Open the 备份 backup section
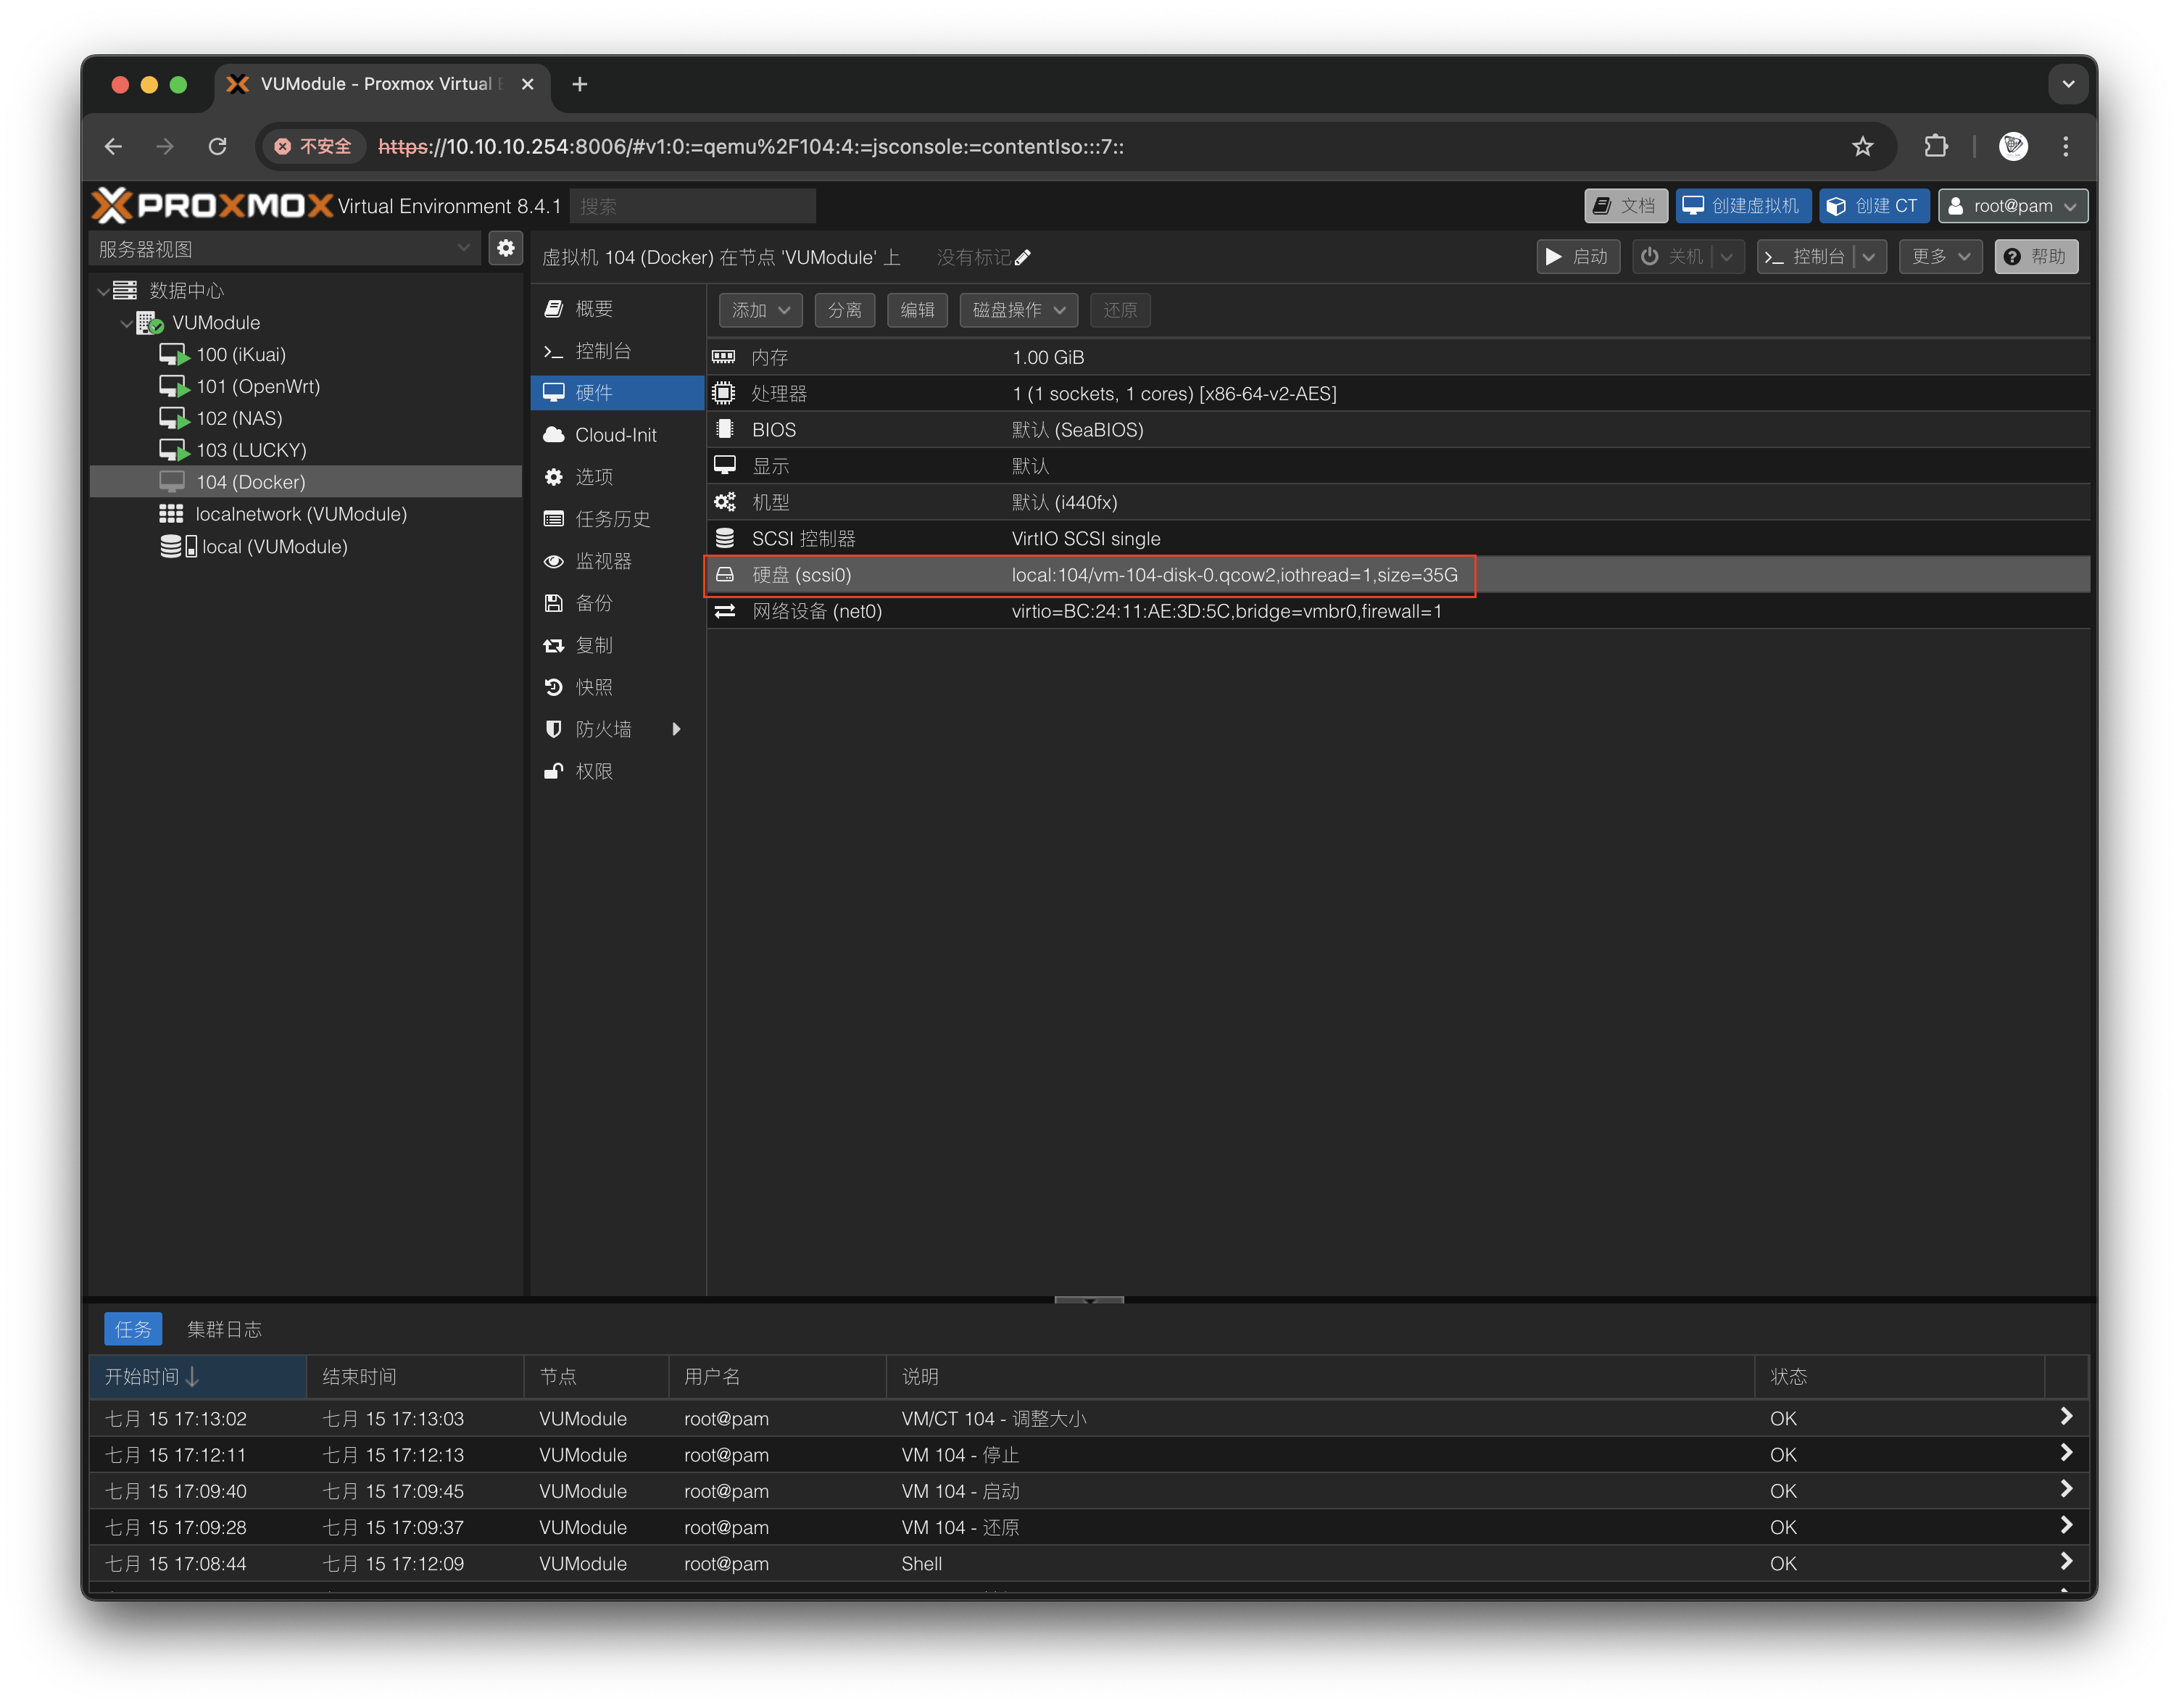Image resolution: width=2179 pixels, height=1708 pixels. 594,603
